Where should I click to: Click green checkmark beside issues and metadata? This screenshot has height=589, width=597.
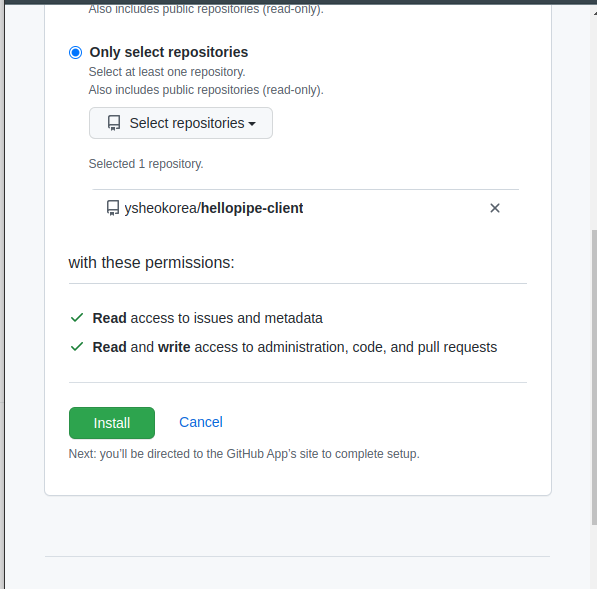77,318
